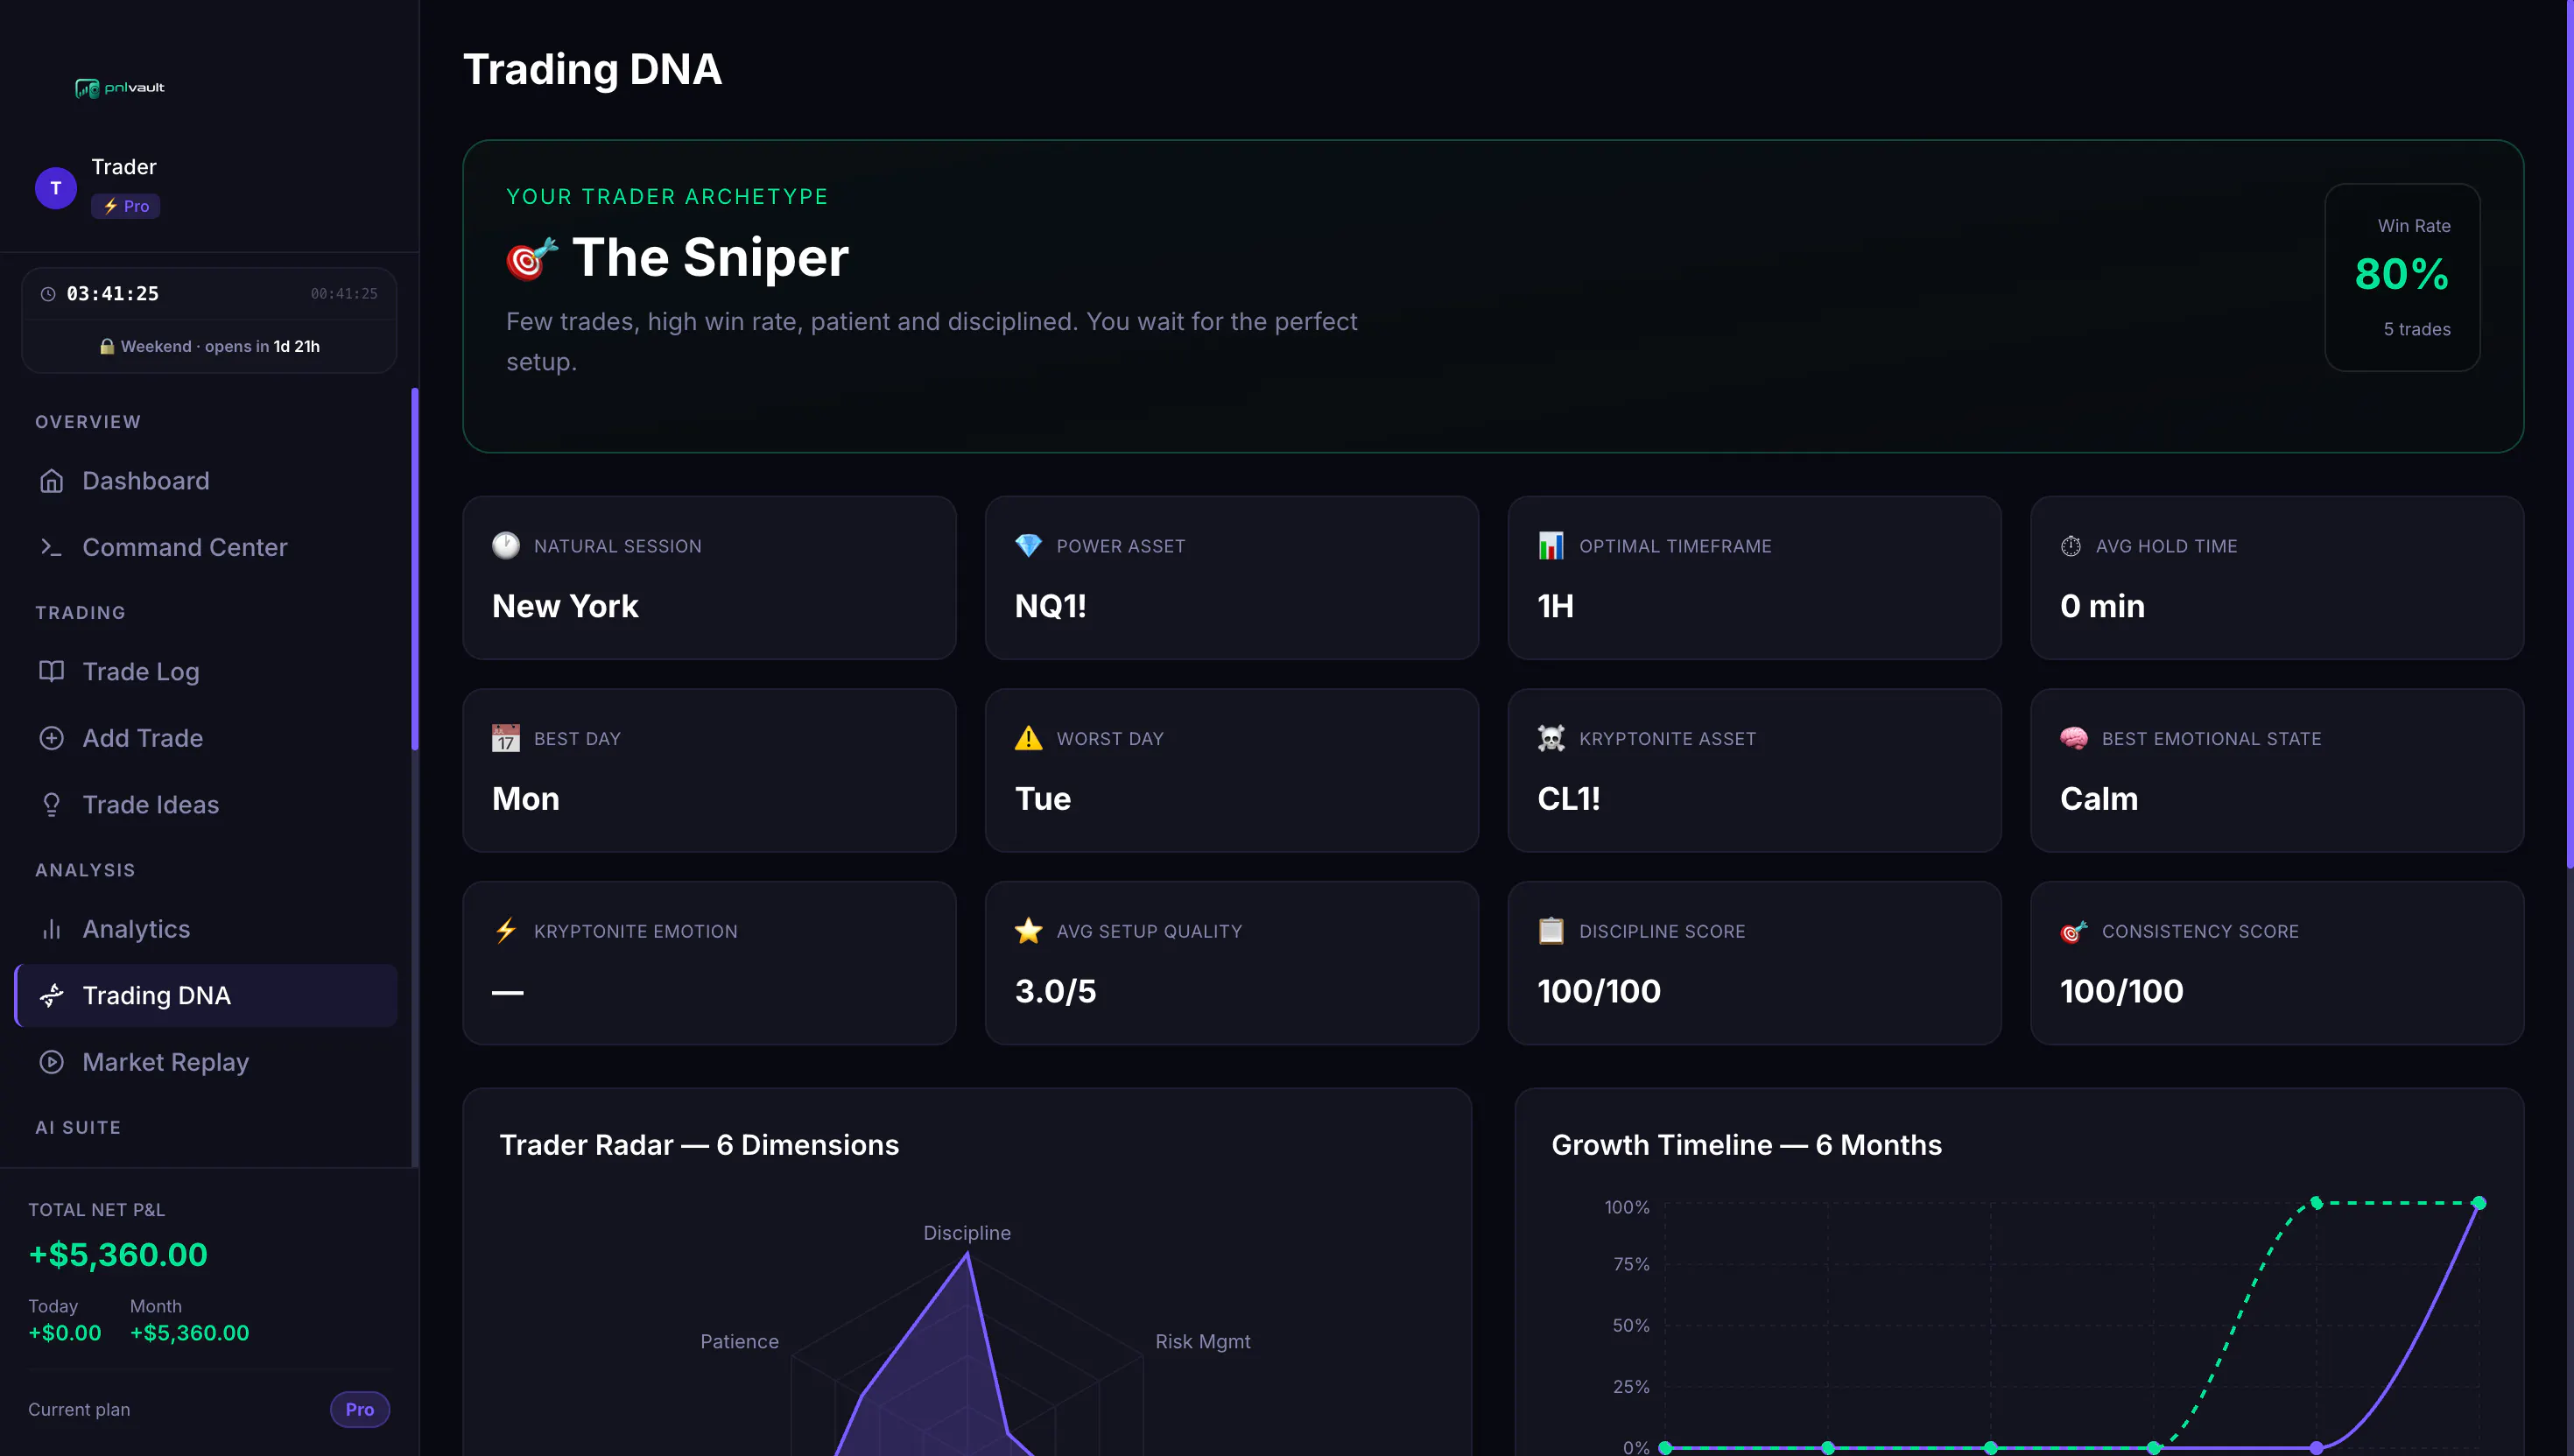Select the Optimal Timeframe 1H card

[1754, 578]
